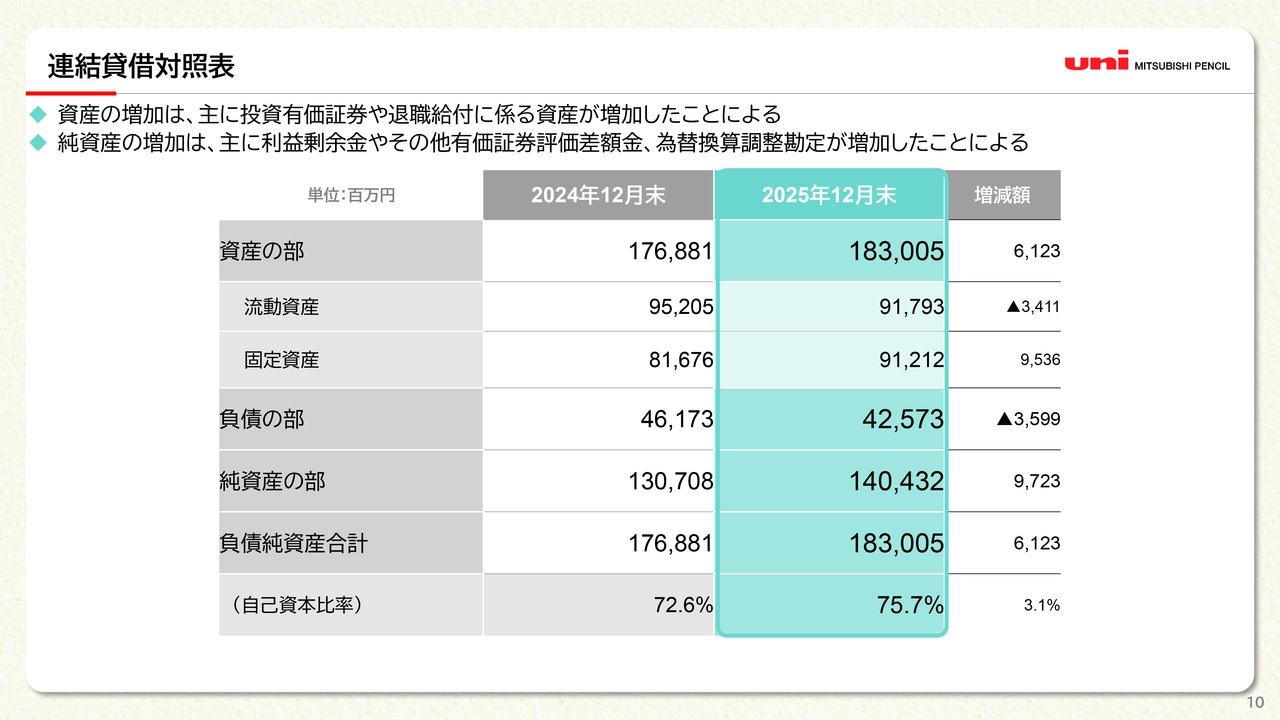Click the 単位:百万円 unit label

click(351, 195)
